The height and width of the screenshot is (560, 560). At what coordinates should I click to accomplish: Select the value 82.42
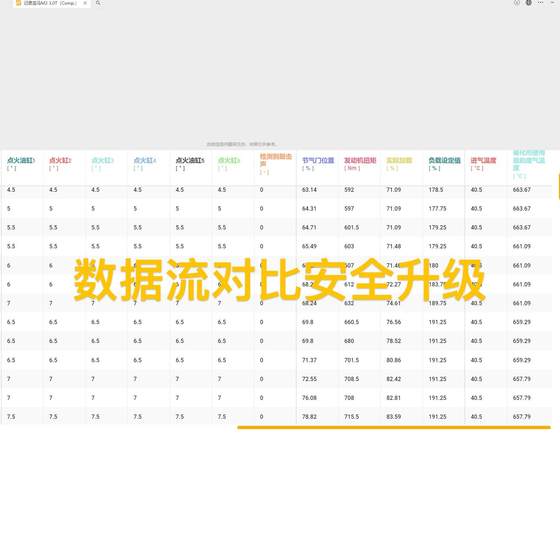[394, 379]
